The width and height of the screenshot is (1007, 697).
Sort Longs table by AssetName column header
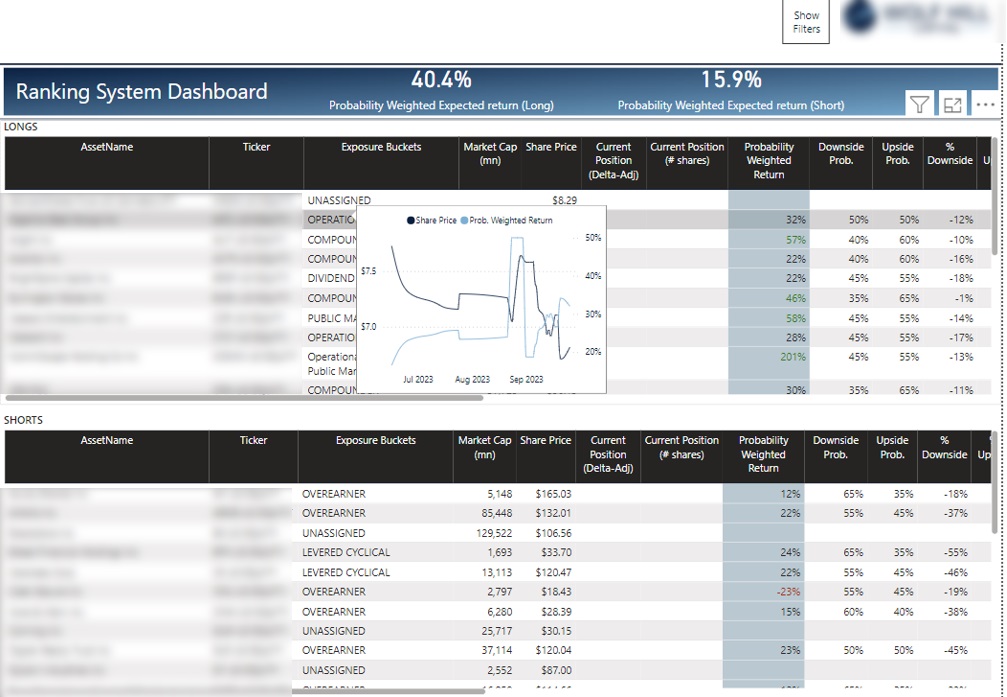click(x=107, y=147)
